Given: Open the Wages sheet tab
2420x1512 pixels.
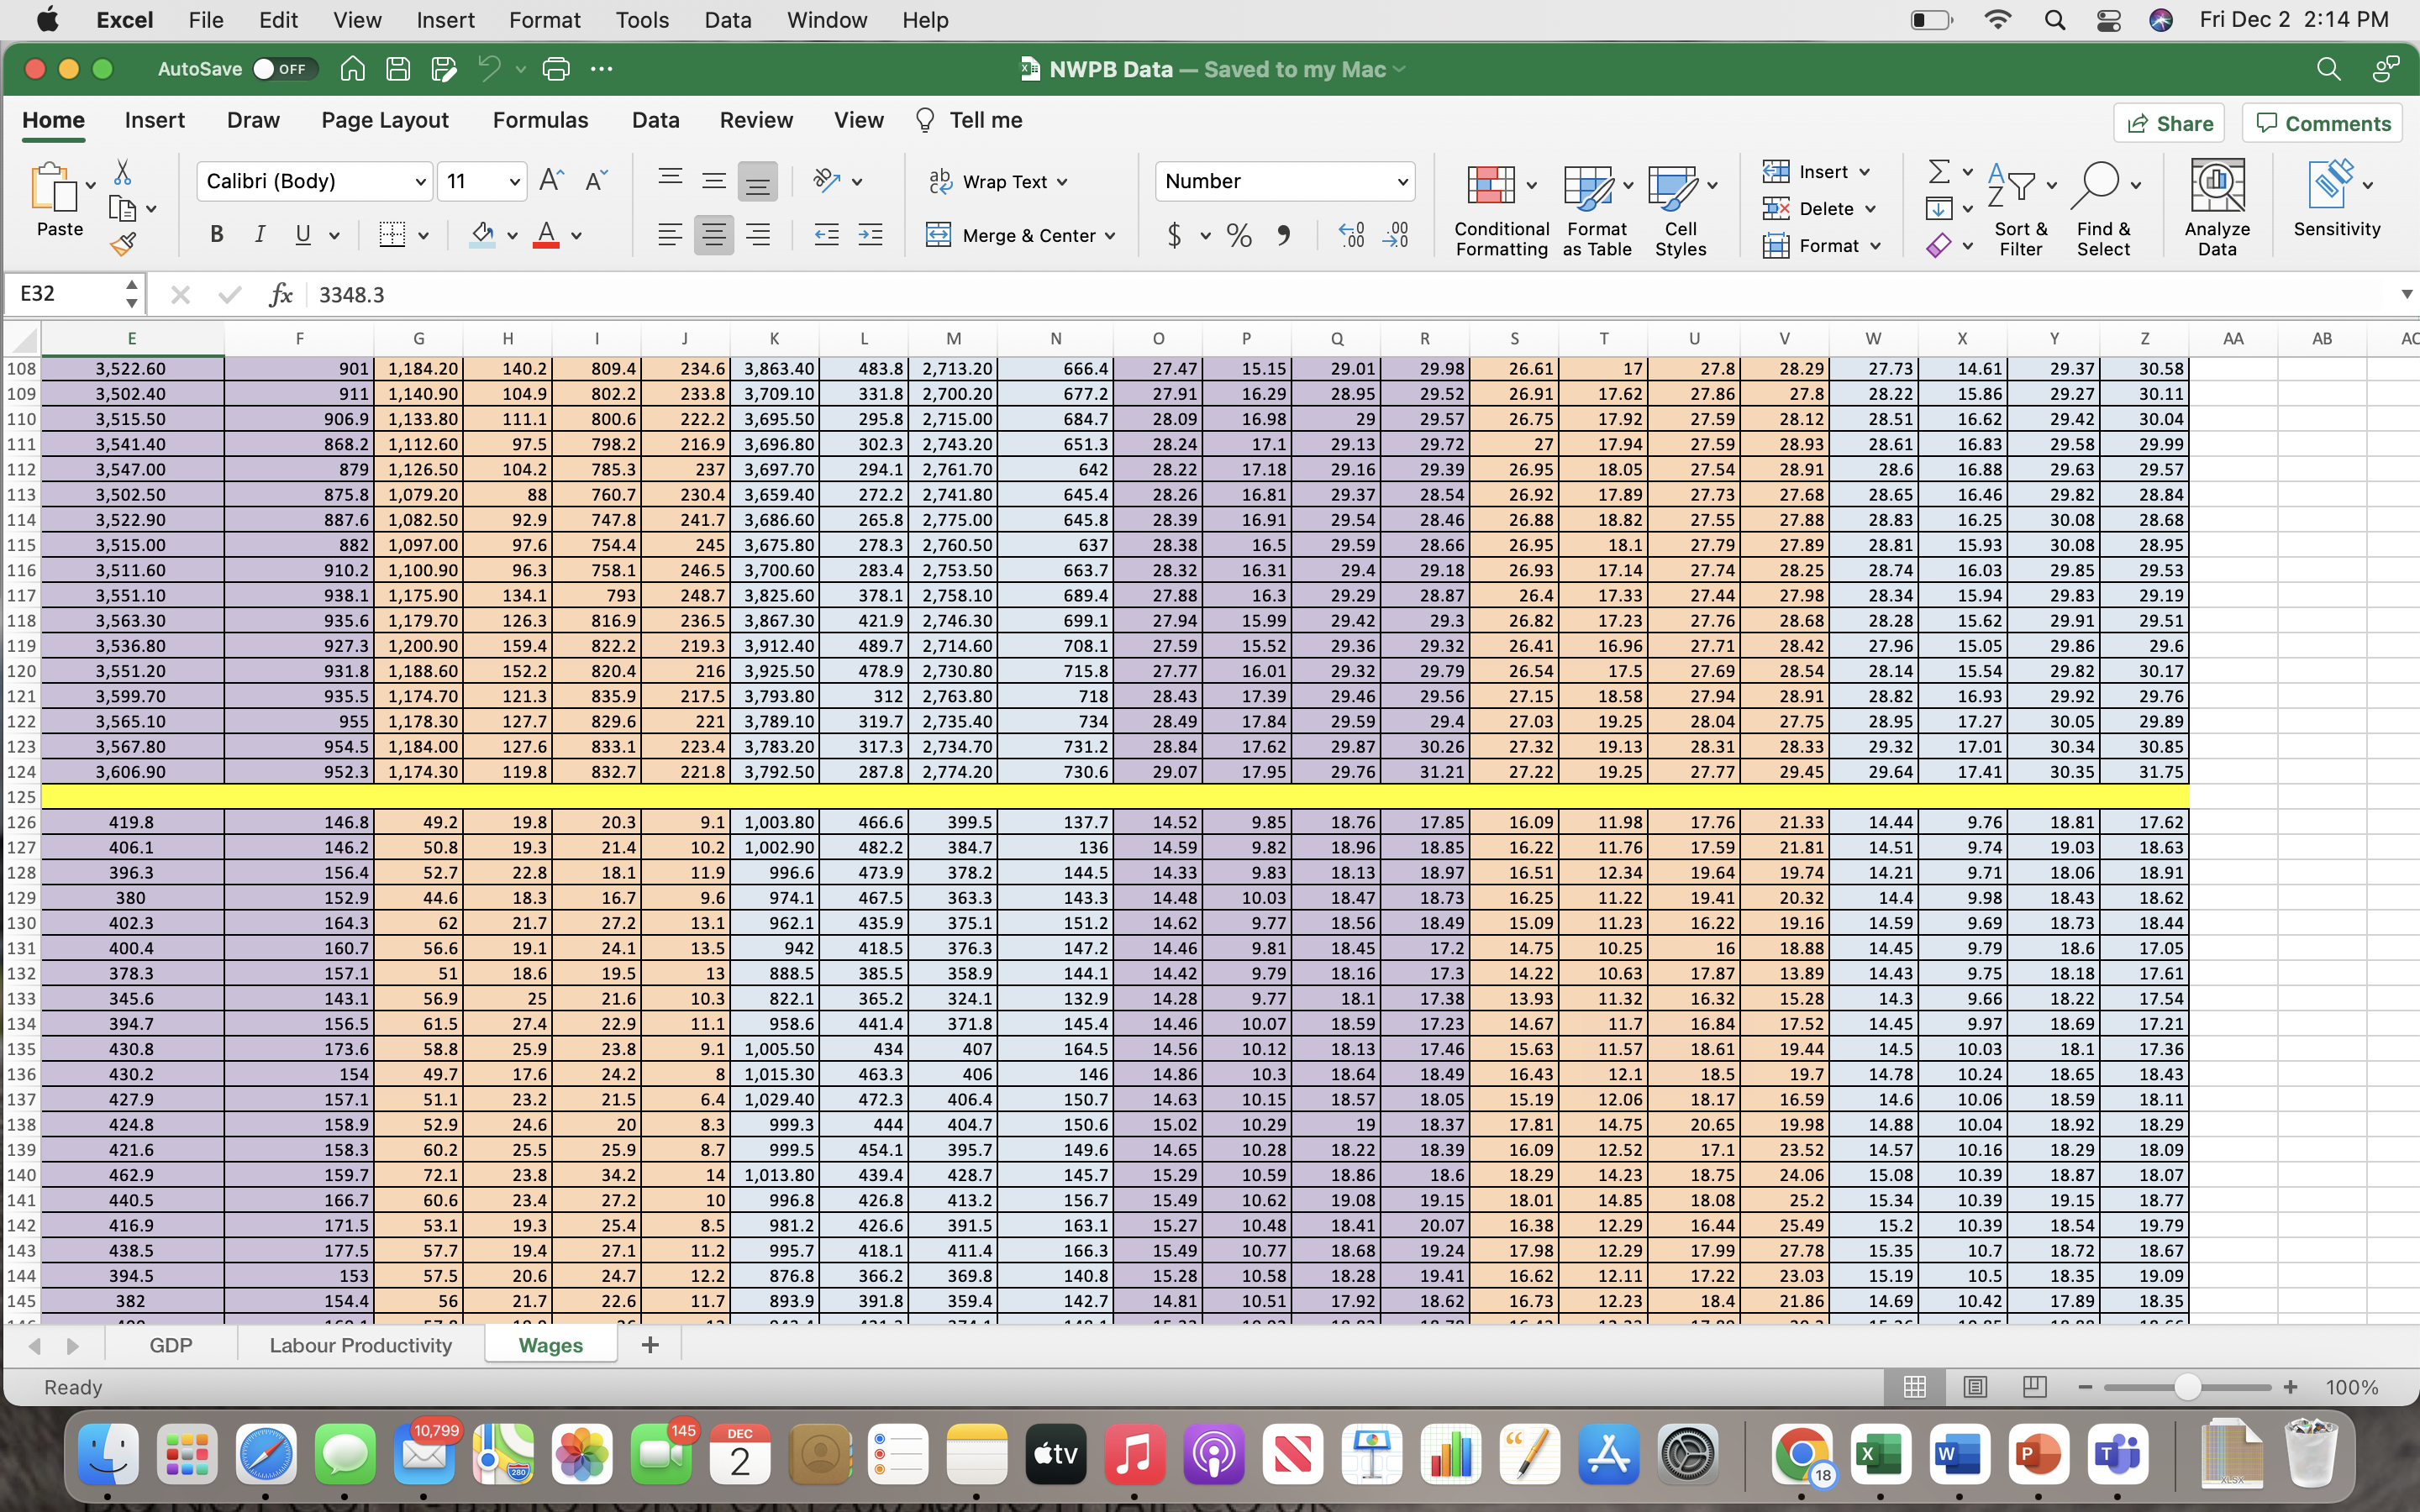Looking at the screenshot, I should [x=551, y=1344].
